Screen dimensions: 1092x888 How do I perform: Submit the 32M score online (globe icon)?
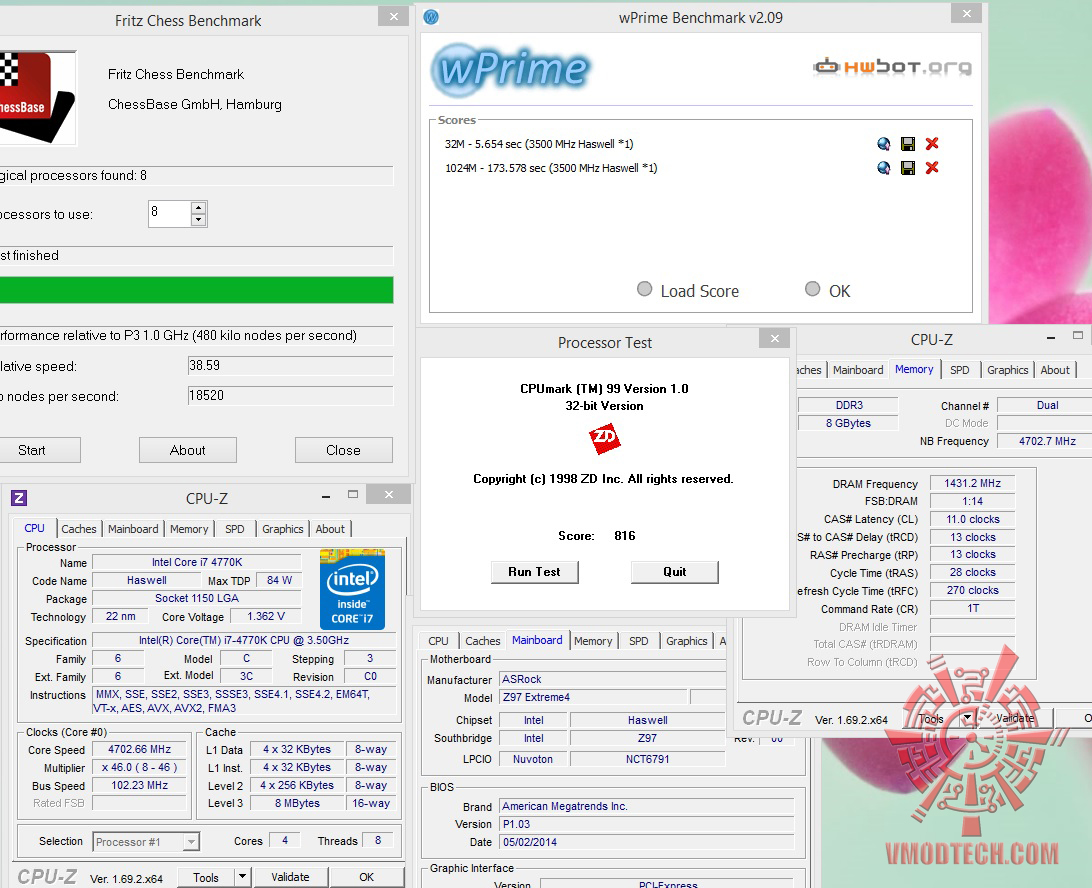(883, 144)
